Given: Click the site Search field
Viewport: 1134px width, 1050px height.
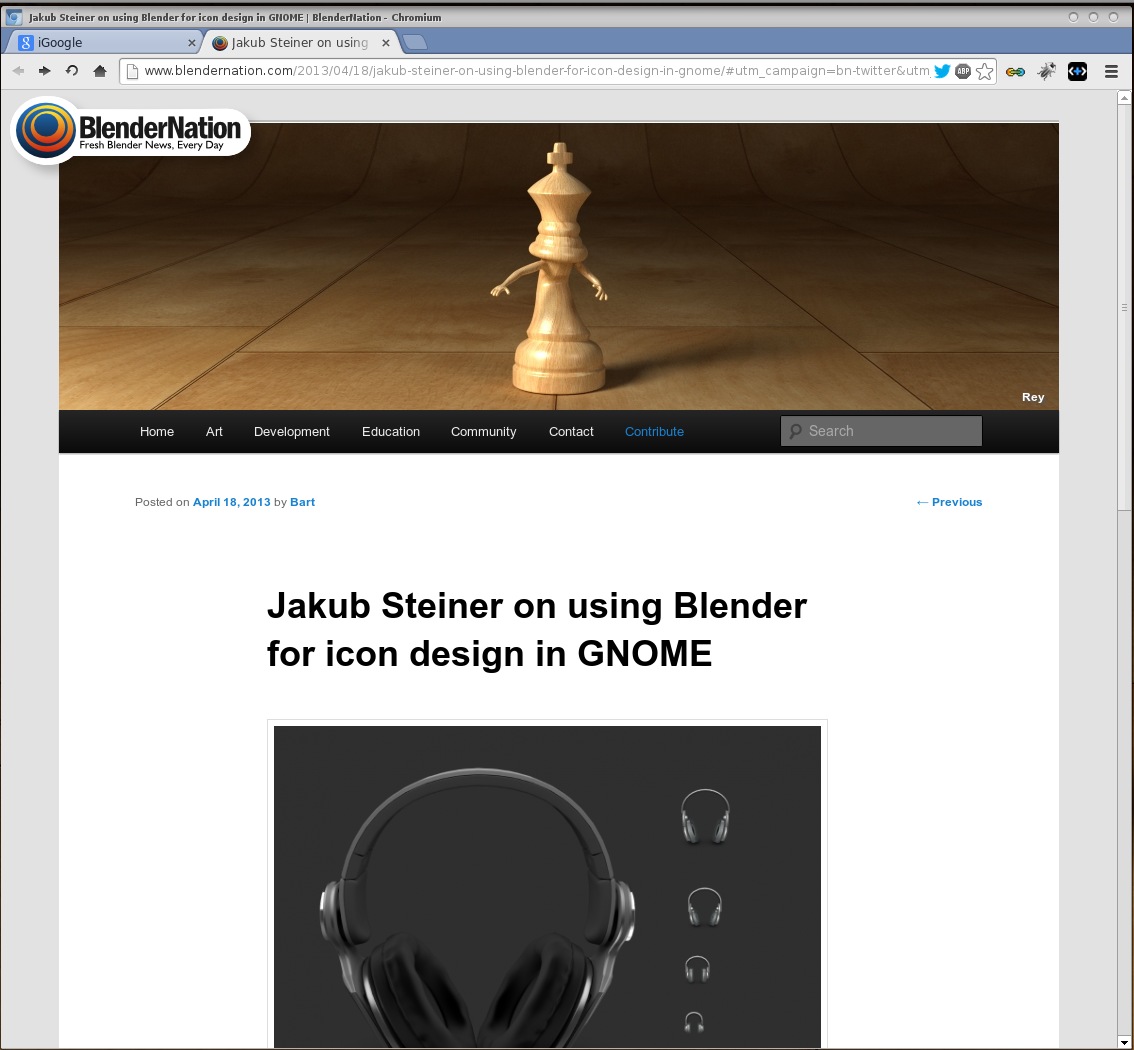Looking at the screenshot, I should click(882, 431).
